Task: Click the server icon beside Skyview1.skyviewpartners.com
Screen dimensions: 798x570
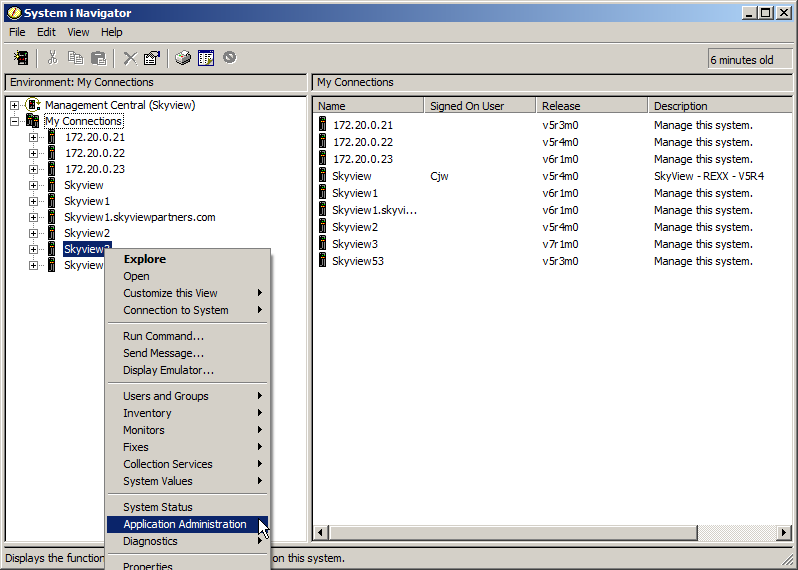Action: click(51, 217)
